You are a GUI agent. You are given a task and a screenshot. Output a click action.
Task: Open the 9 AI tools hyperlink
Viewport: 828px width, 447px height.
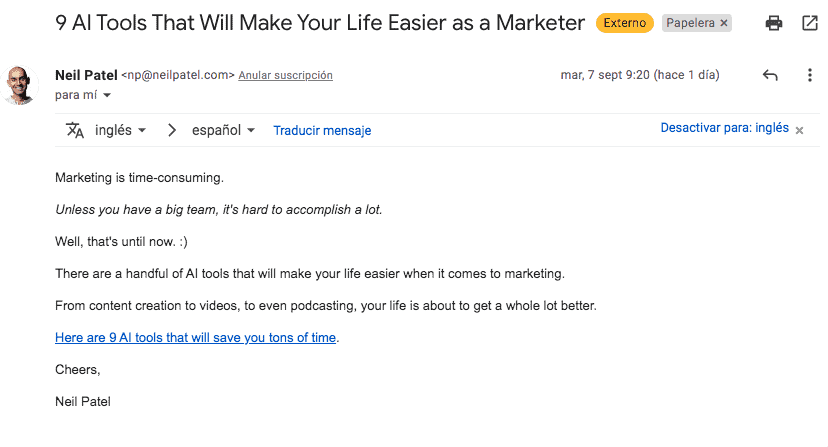(x=195, y=338)
